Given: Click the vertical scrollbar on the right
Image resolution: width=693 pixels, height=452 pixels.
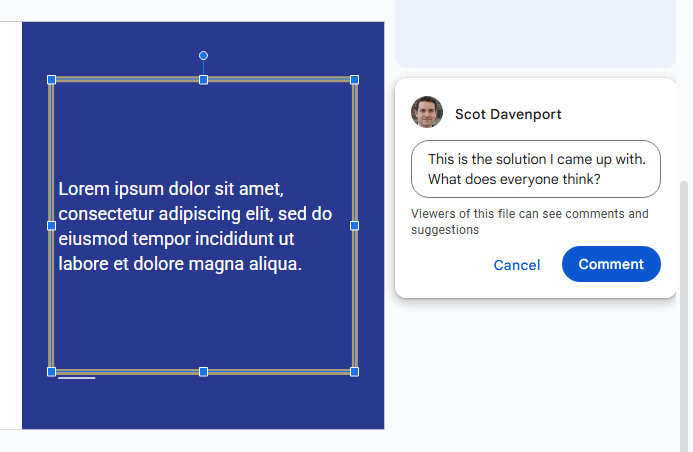Looking at the screenshot, I should pyautogui.click(x=685, y=300).
